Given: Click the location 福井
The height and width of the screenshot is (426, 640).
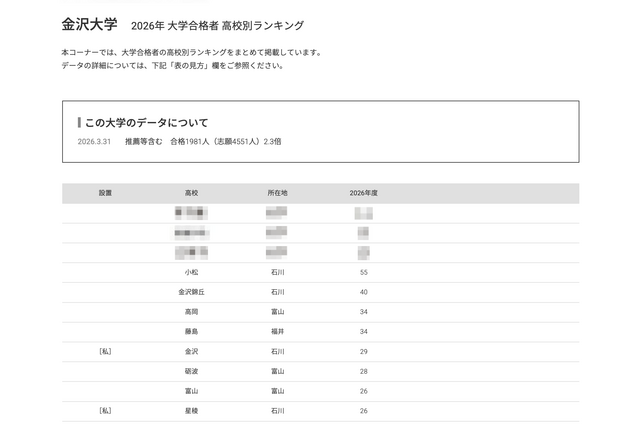Looking at the screenshot, I should click(x=278, y=332).
